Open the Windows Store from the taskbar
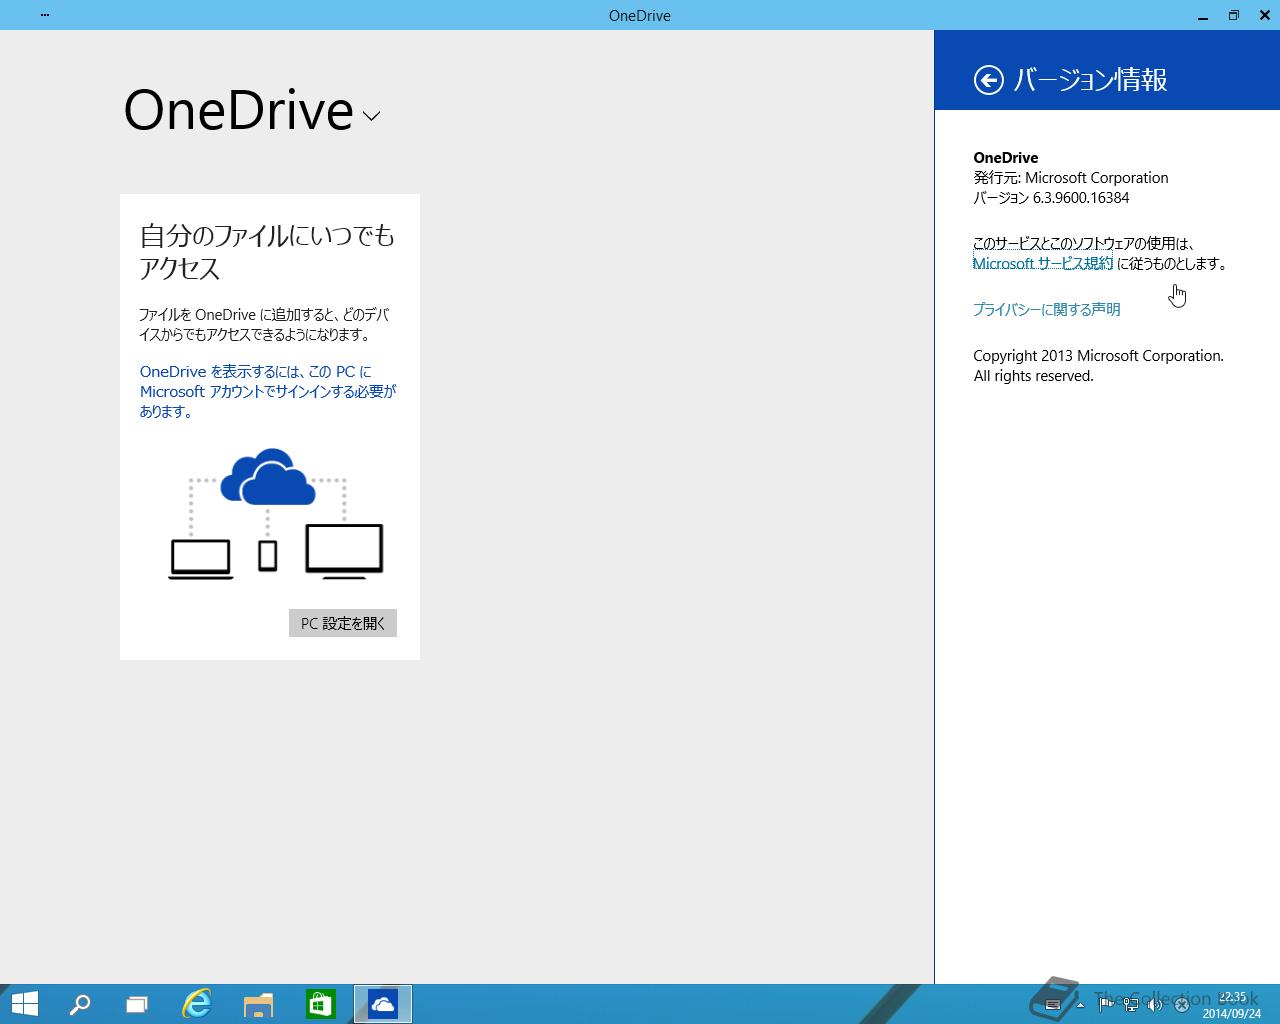The image size is (1280, 1024). (320, 1004)
